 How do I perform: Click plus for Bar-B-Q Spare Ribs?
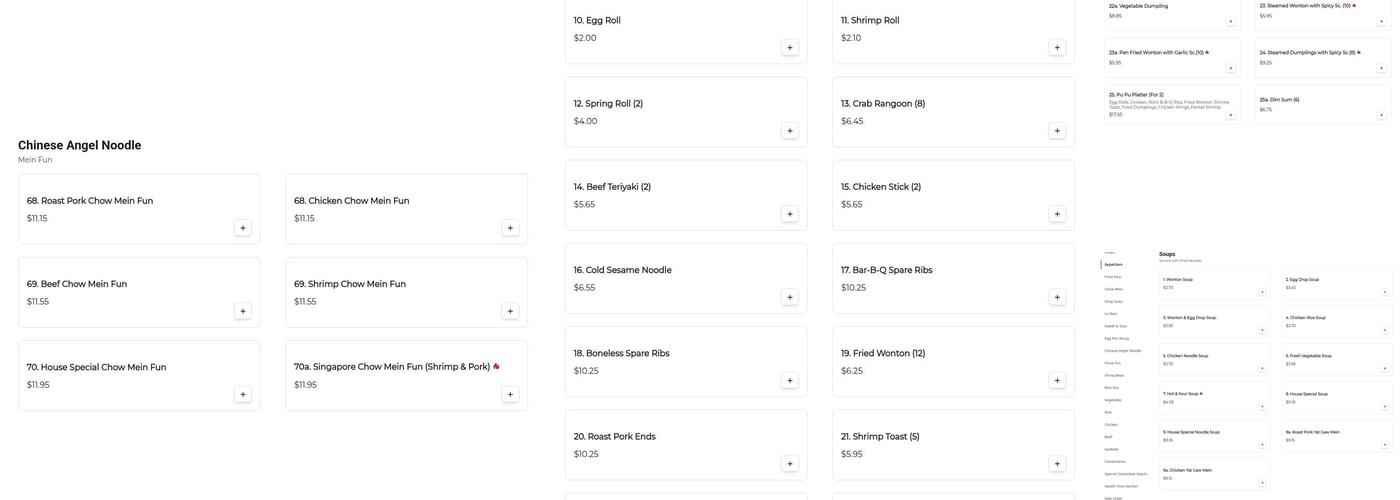tap(1056, 297)
